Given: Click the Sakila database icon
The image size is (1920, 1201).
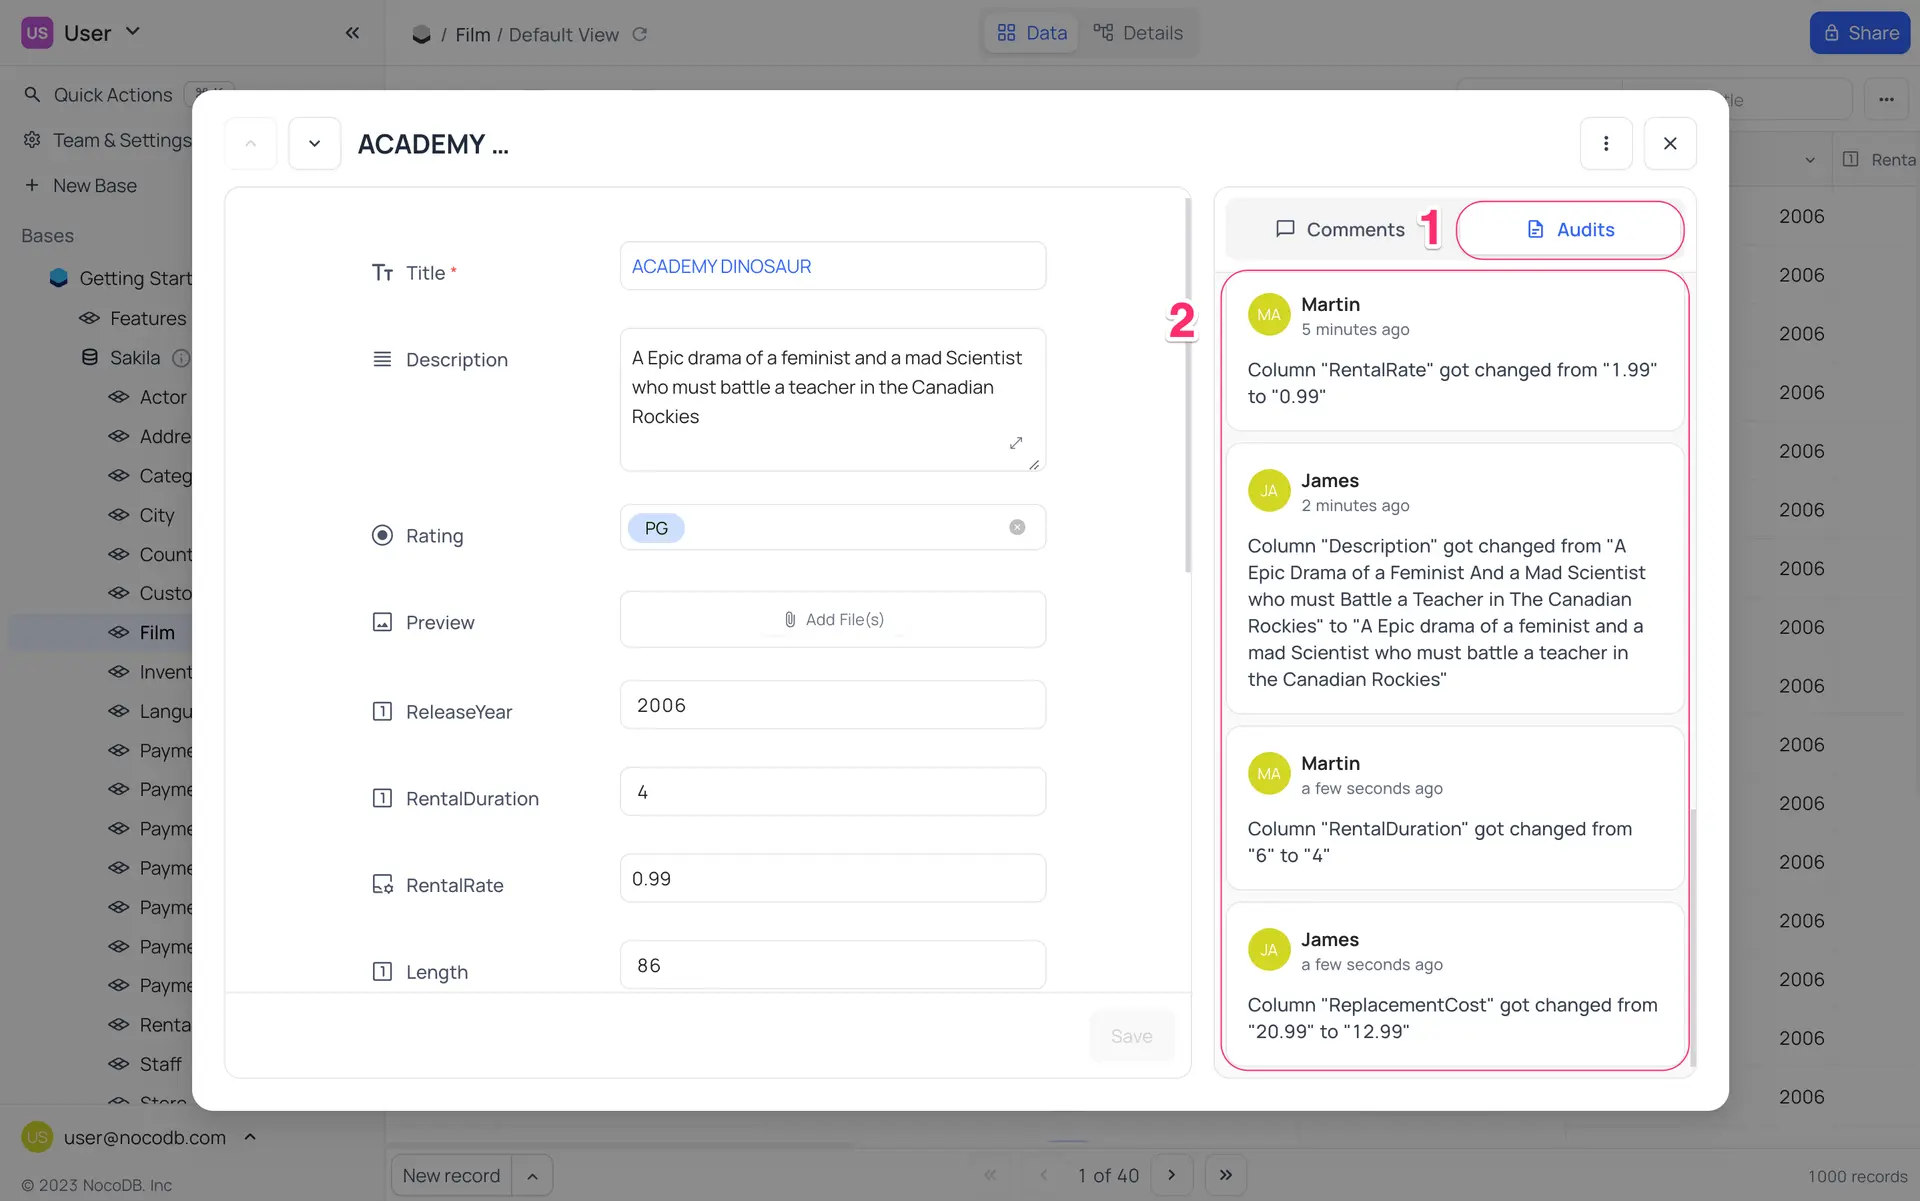Looking at the screenshot, I should (x=89, y=357).
